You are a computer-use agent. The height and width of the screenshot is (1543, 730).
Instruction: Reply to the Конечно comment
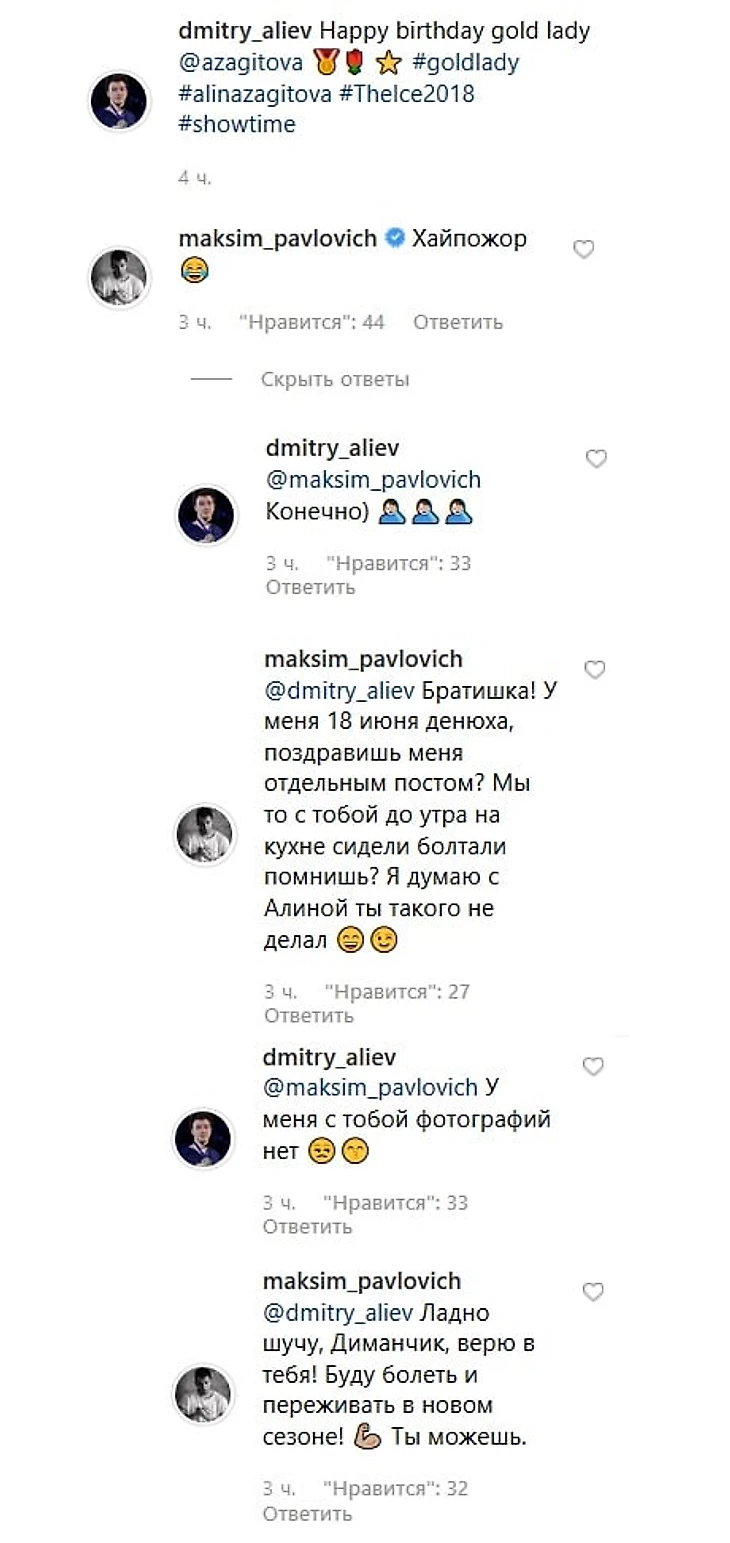[310, 587]
